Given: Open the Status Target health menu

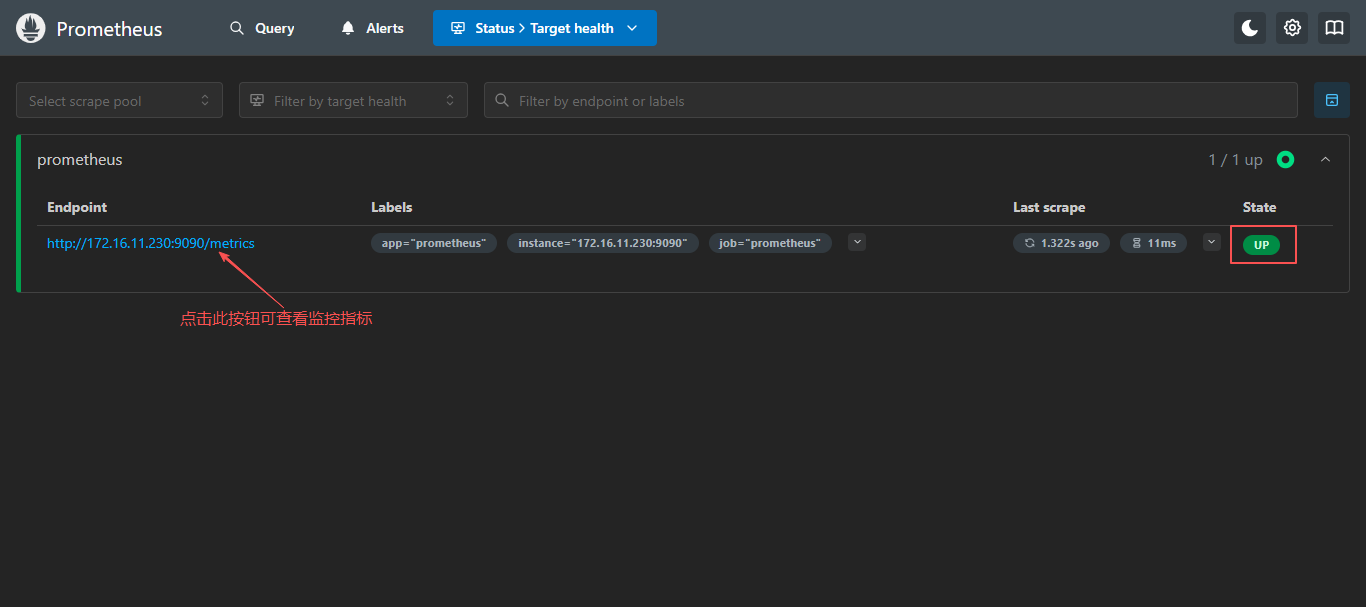Looking at the screenshot, I should (x=545, y=28).
